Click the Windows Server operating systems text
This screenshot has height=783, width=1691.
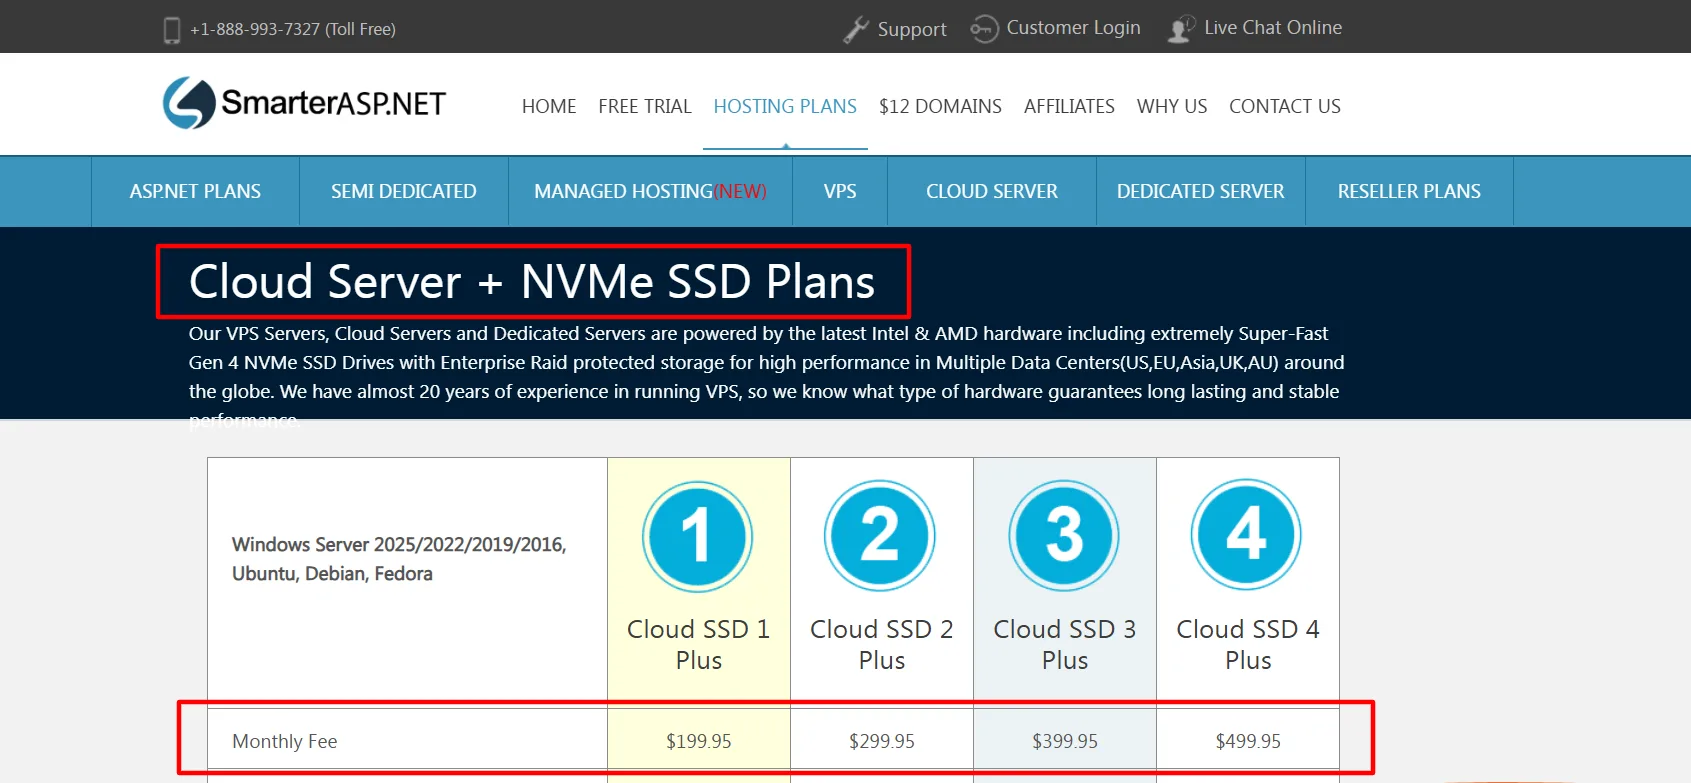coord(399,559)
